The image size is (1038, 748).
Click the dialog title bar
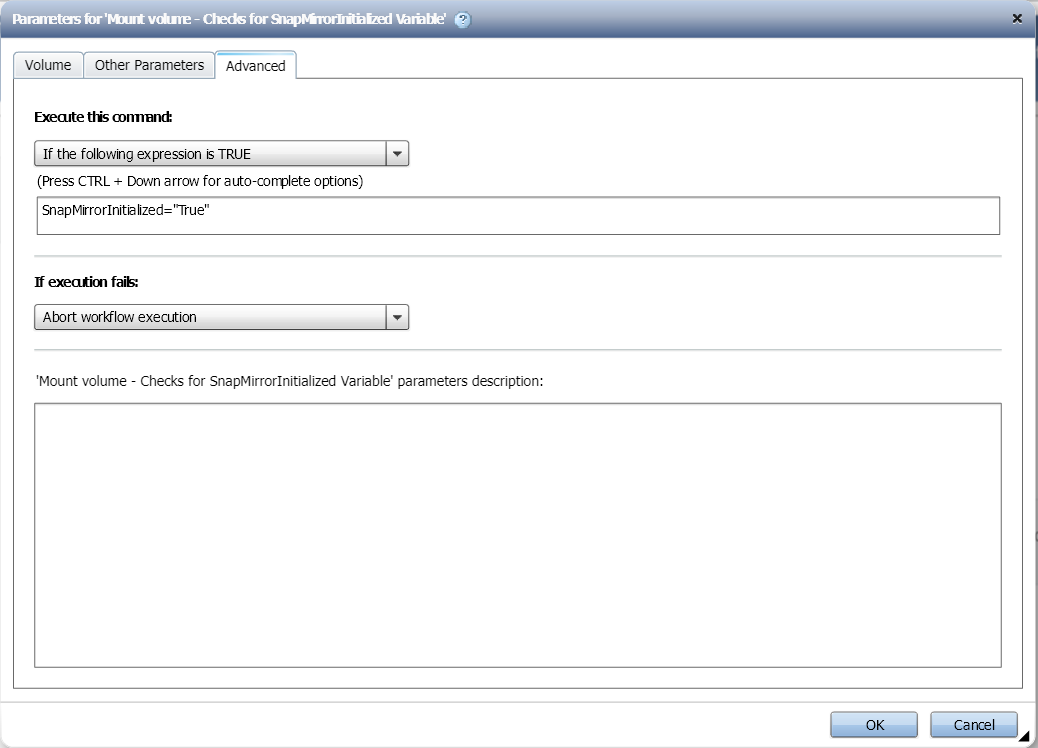click(700, 19)
